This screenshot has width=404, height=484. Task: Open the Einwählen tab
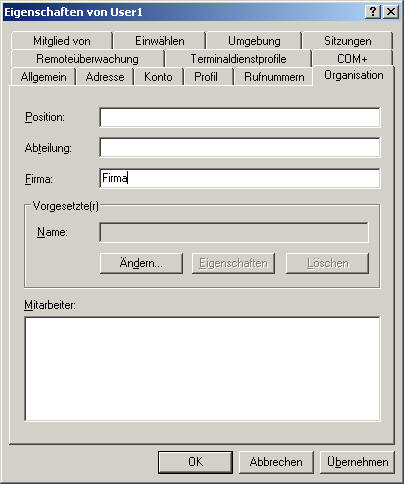tap(160, 41)
